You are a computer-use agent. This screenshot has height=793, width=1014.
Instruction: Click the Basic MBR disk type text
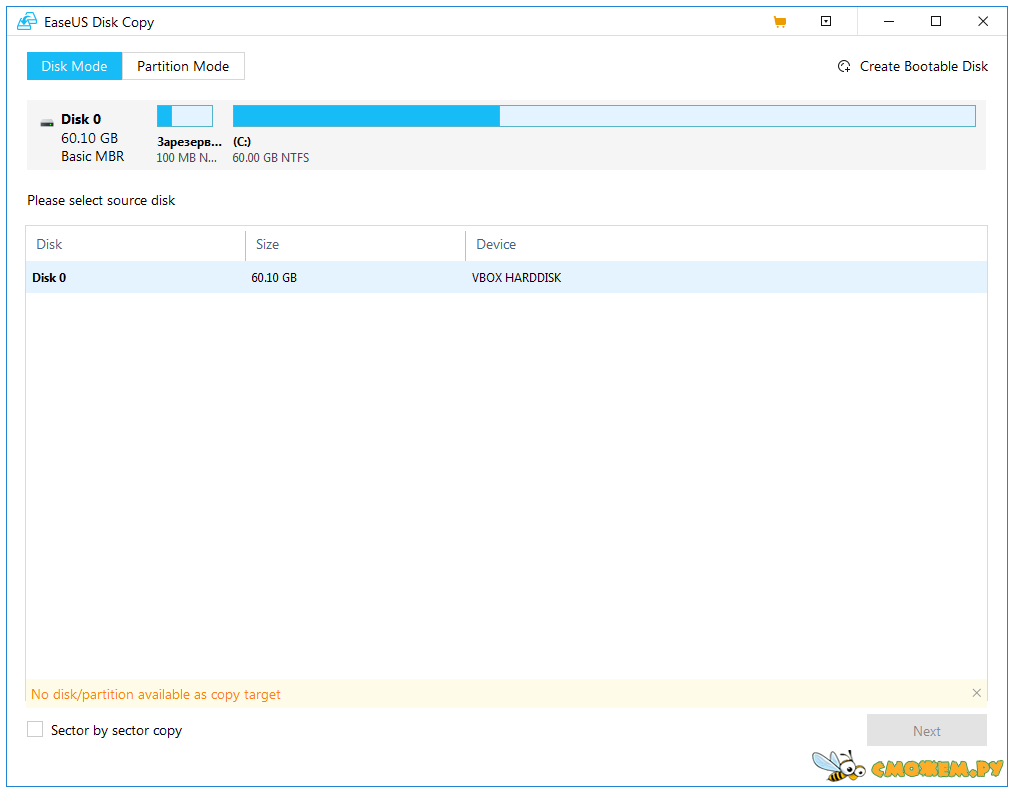[92, 157]
